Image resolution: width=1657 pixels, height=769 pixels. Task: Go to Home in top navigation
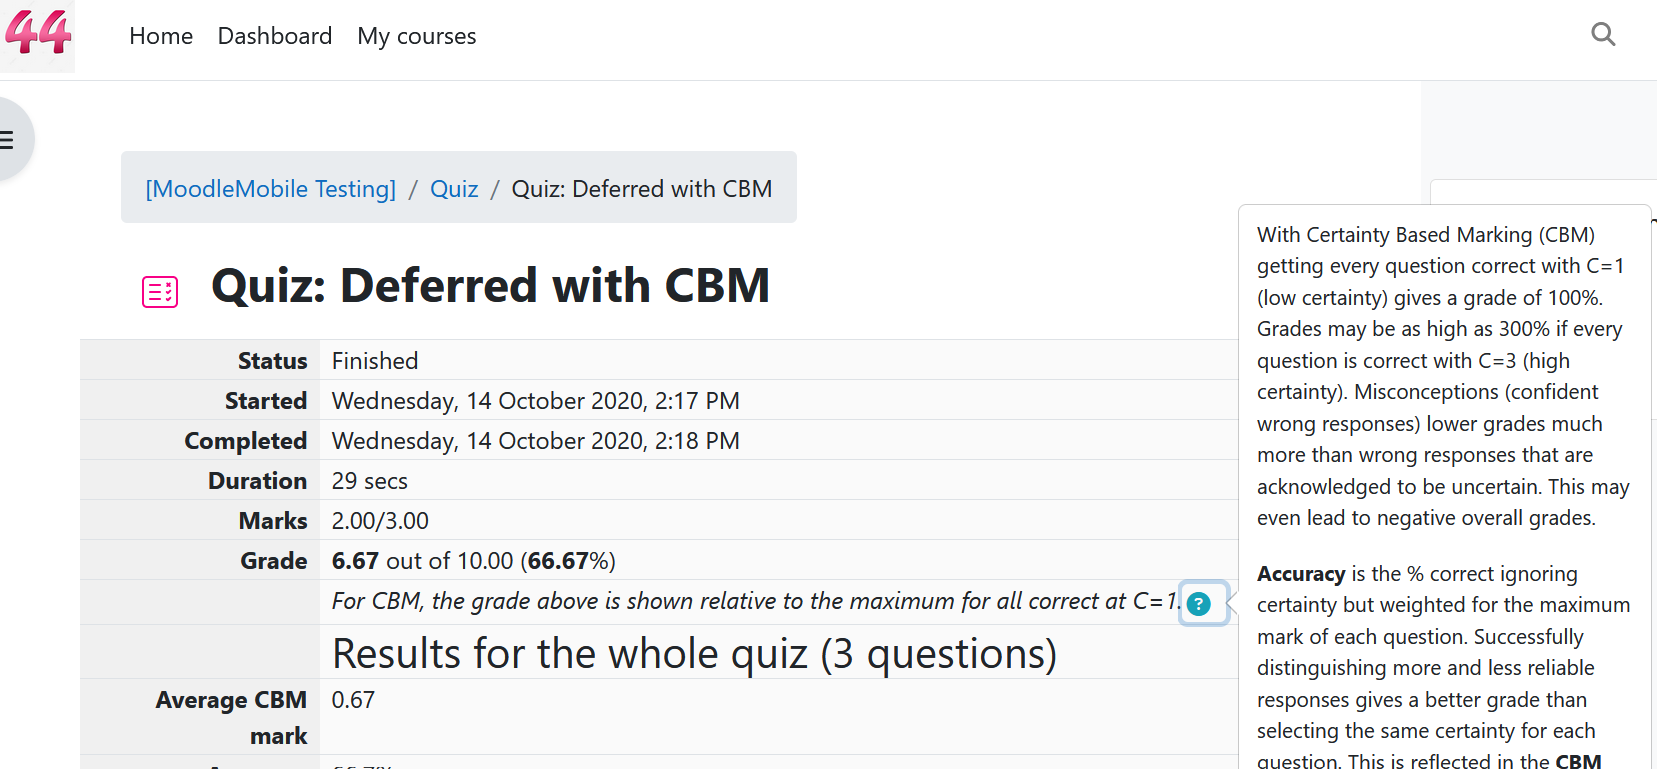tap(161, 36)
